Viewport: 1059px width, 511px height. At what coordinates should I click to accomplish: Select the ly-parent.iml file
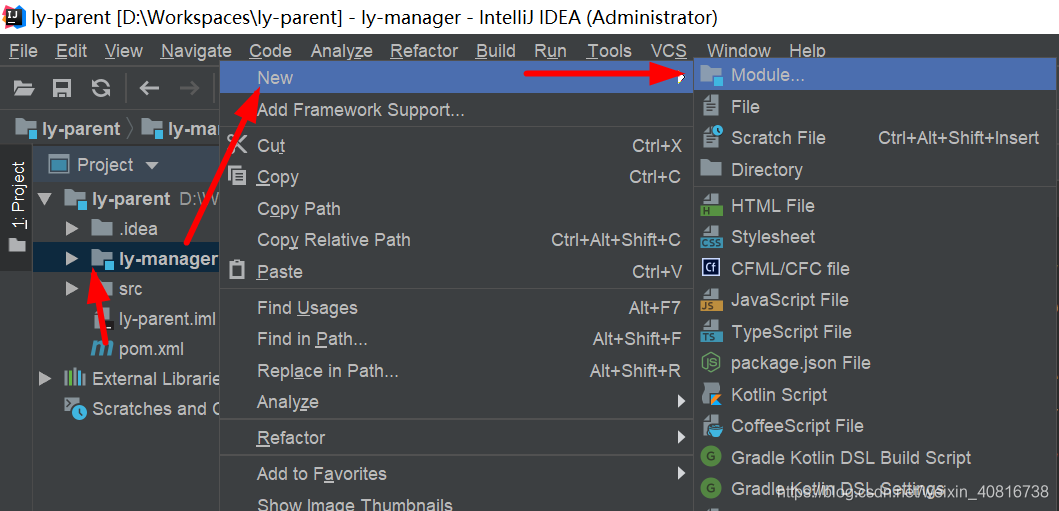(x=166, y=319)
